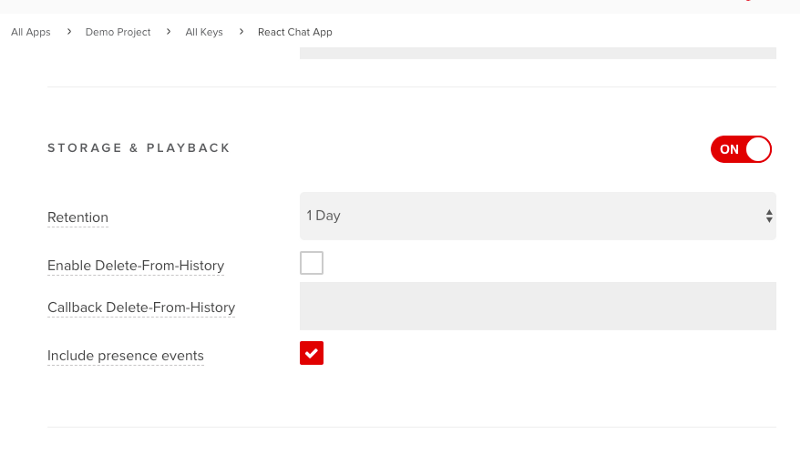Click the Include presence events label

tap(125, 355)
